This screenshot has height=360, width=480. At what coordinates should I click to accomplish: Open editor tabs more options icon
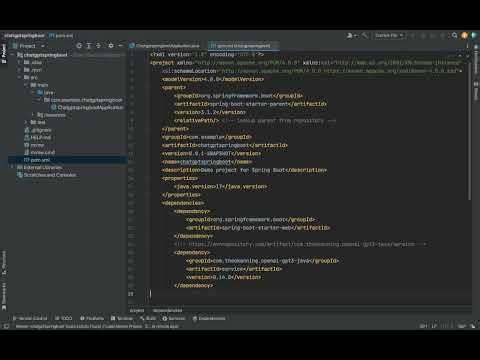(467, 46)
